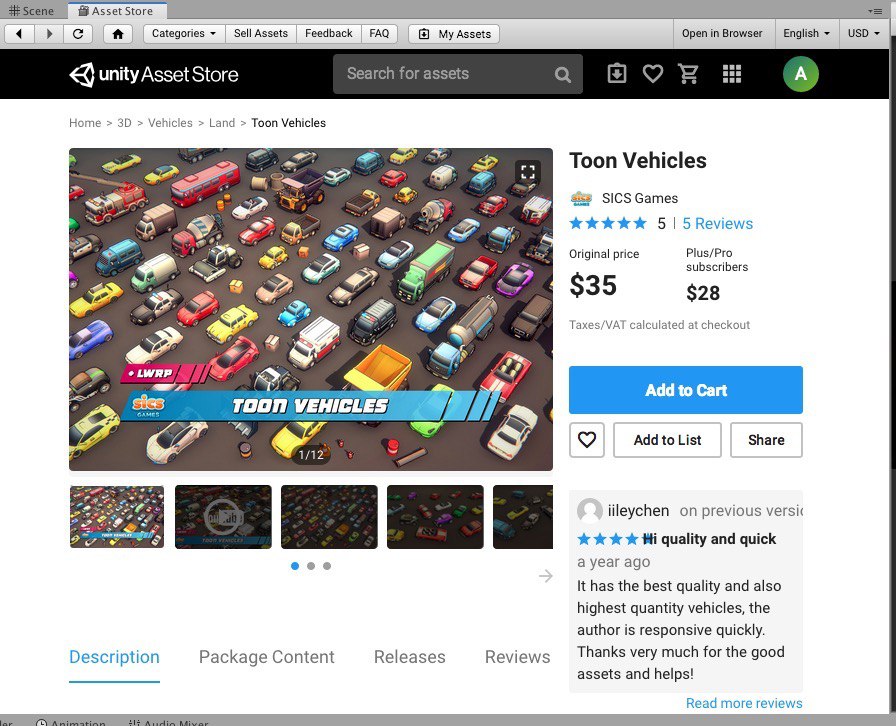The height and width of the screenshot is (726, 896).
Task: Open the Asset Store home icon
Action: [118, 34]
